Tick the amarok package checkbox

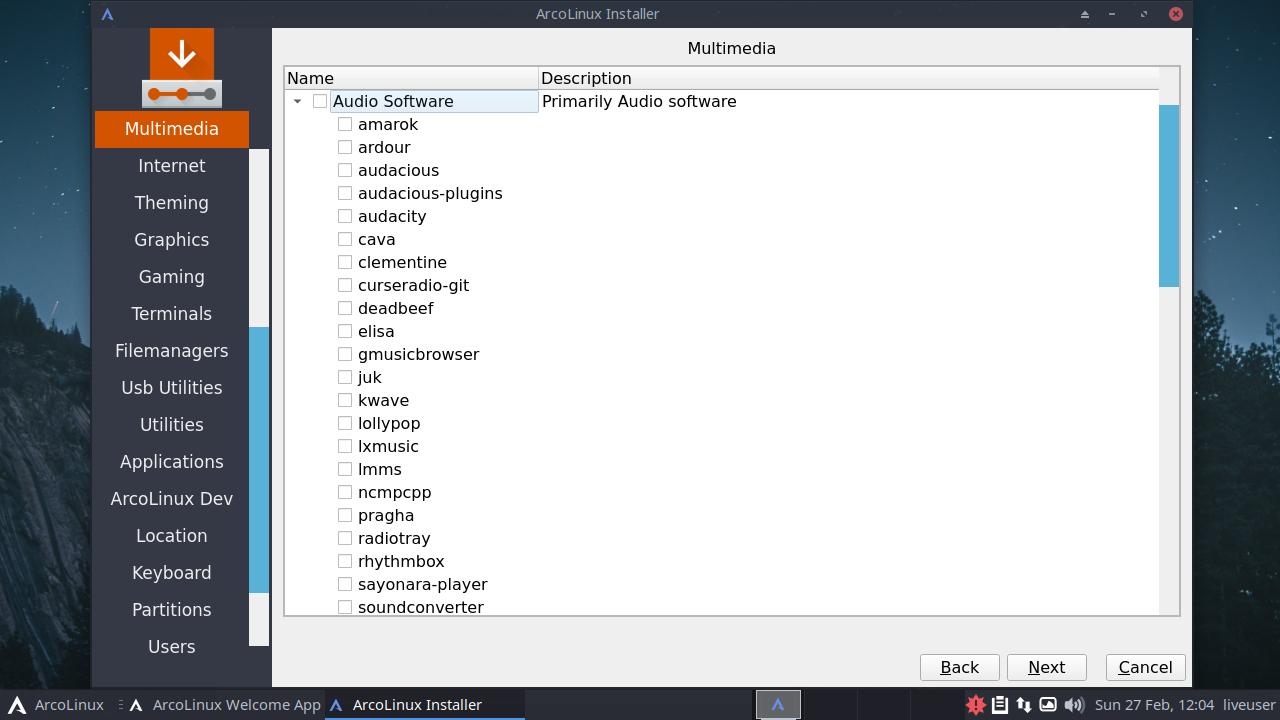click(345, 124)
